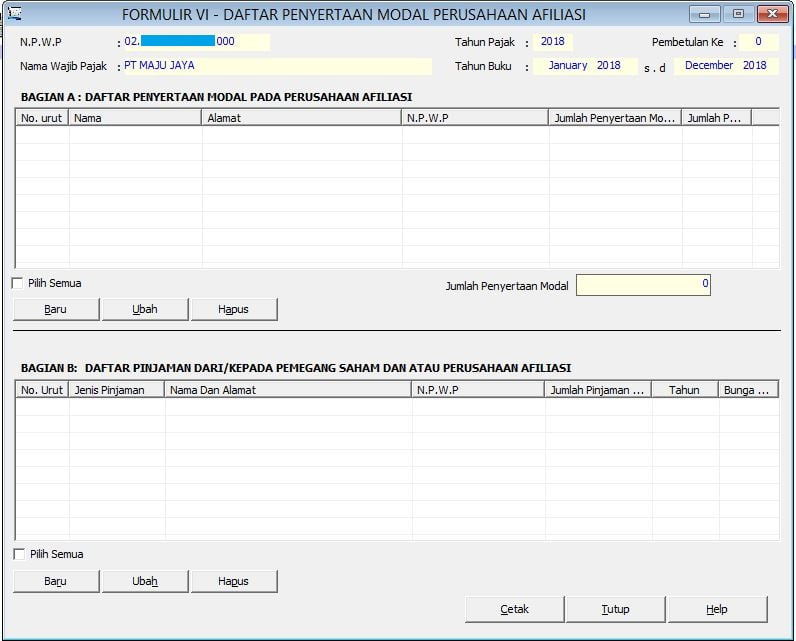The image size is (796, 641).
Task: Click Tahun Buku end field December 2018
Action: point(726,66)
